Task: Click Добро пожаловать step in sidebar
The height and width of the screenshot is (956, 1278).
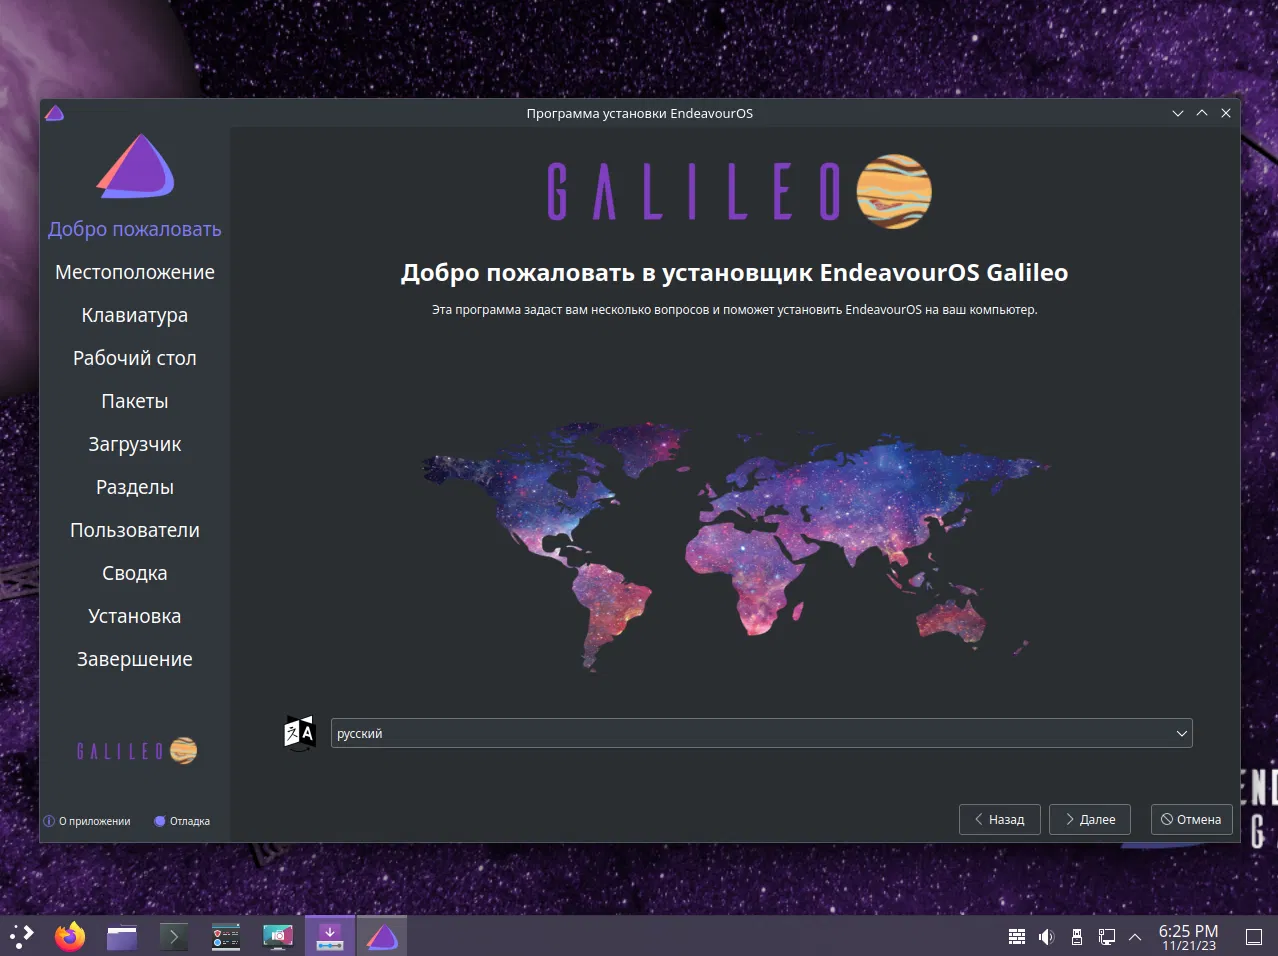Action: click(x=135, y=229)
